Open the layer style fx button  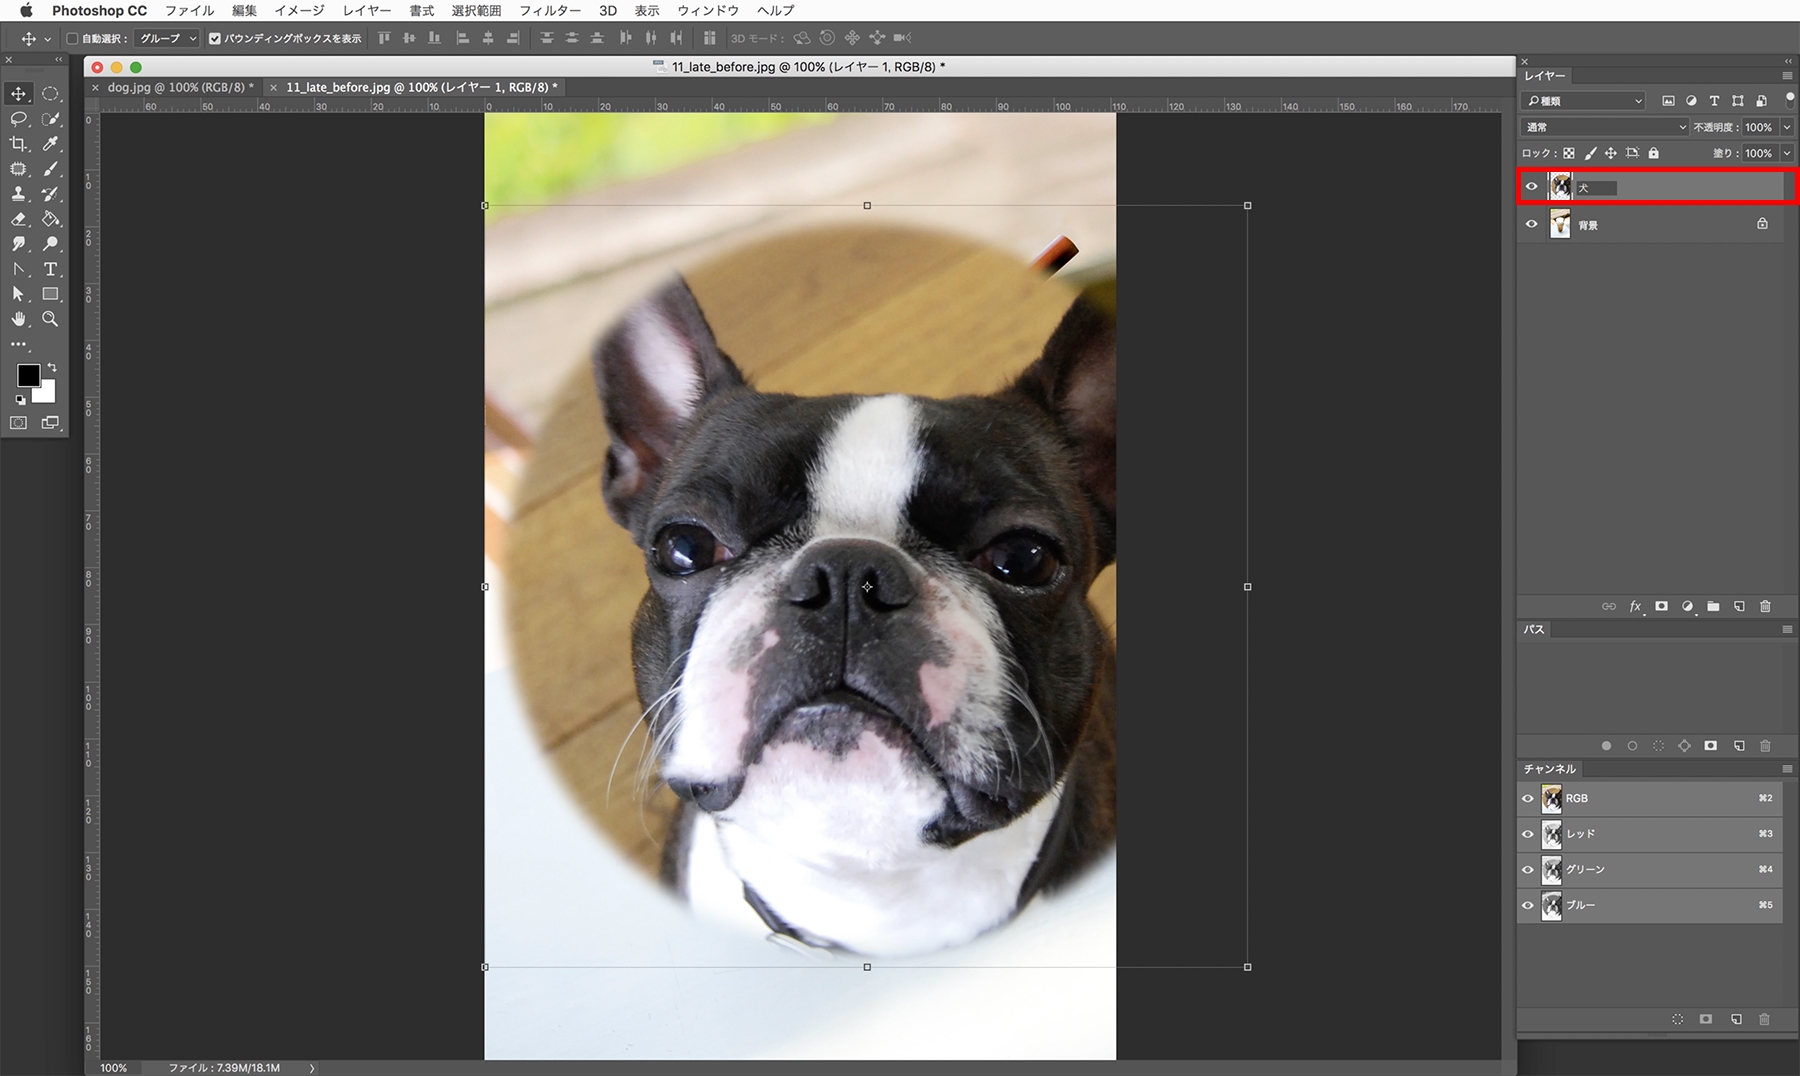point(1636,606)
